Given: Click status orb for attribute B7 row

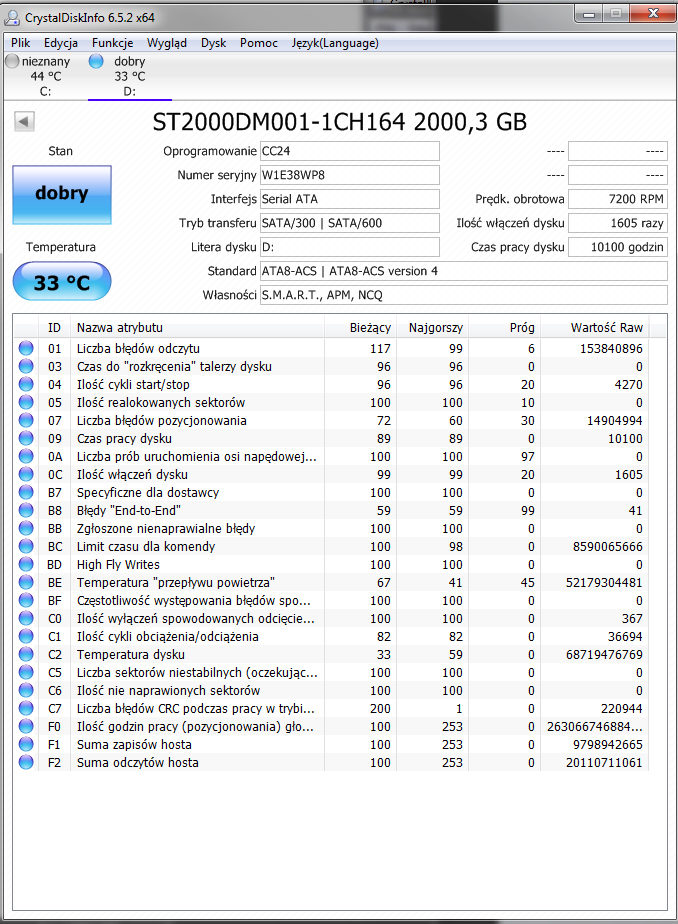Looking at the screenshot, I should click(x=26, y=492).
